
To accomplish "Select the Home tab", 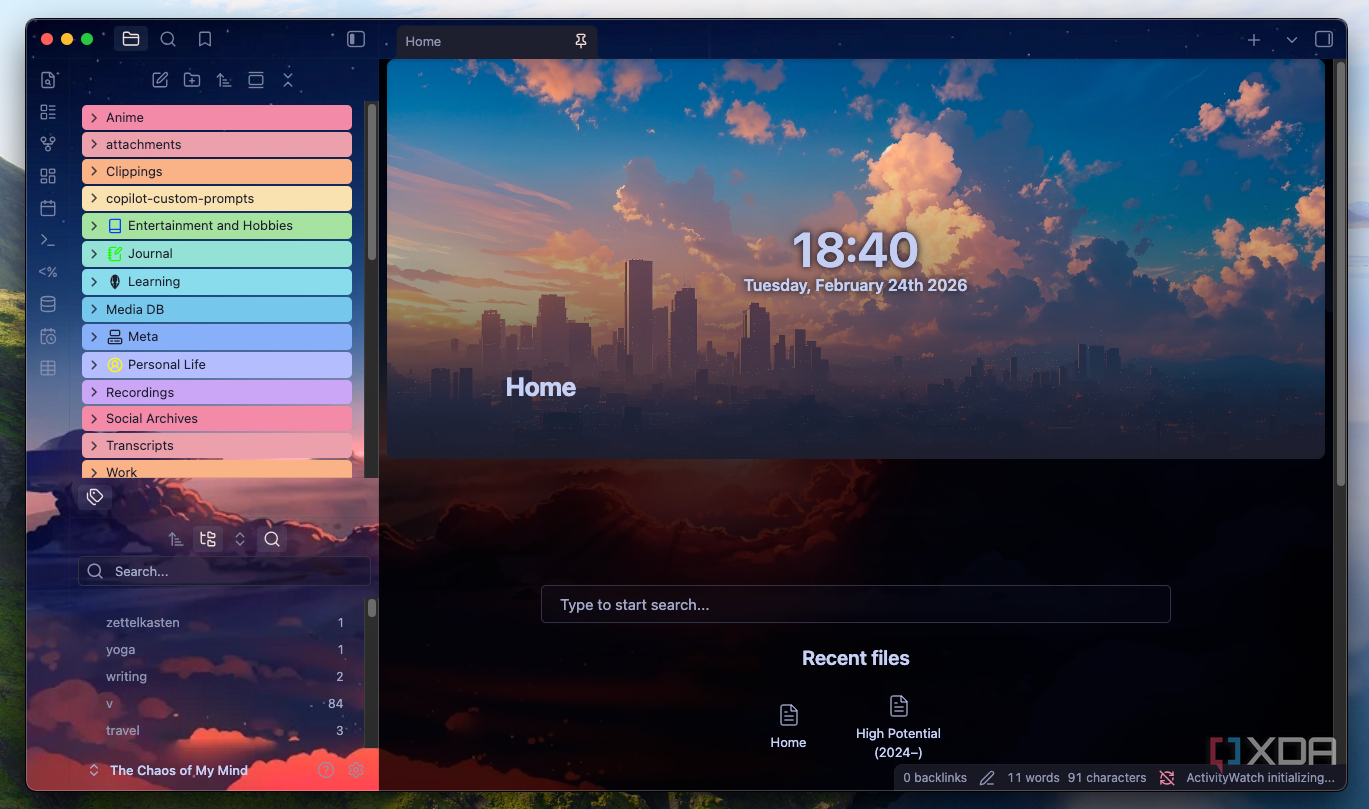I will pyautogui.click(x=497, y=41).
